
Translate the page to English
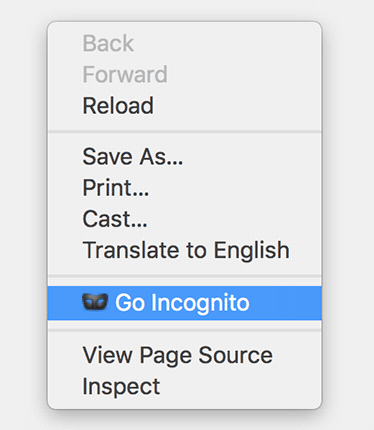pos(185,250)
